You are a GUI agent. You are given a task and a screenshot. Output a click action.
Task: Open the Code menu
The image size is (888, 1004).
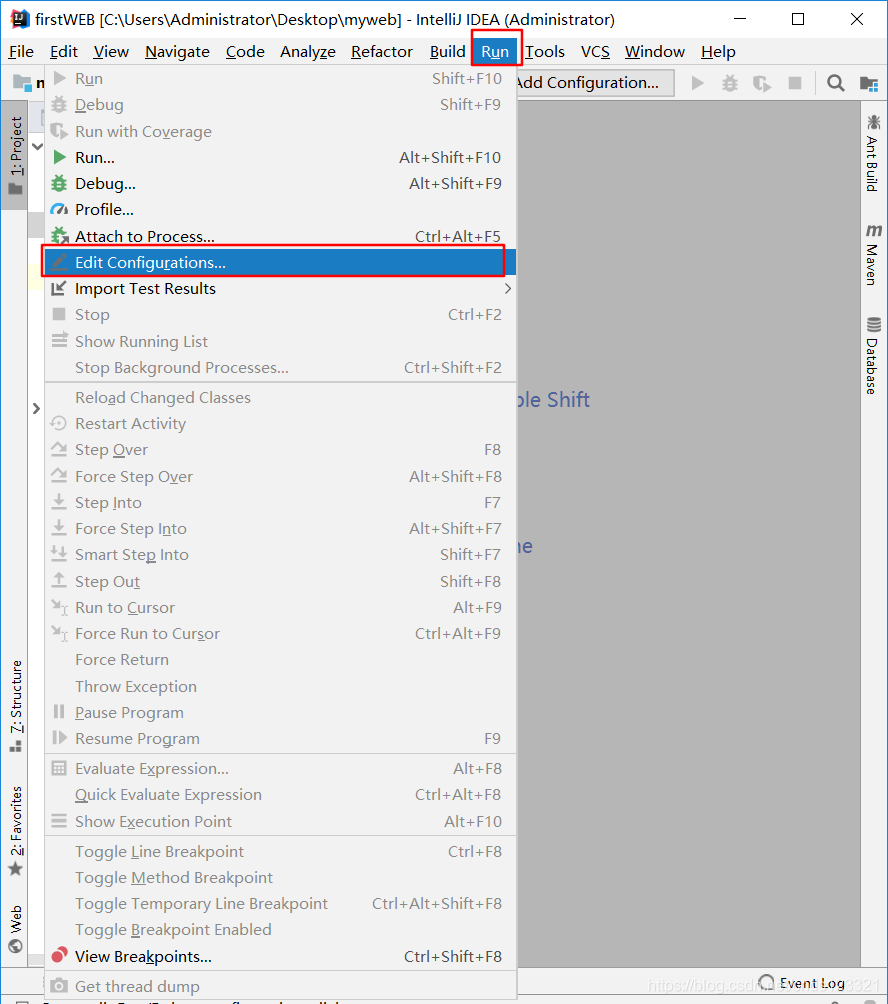245,52
